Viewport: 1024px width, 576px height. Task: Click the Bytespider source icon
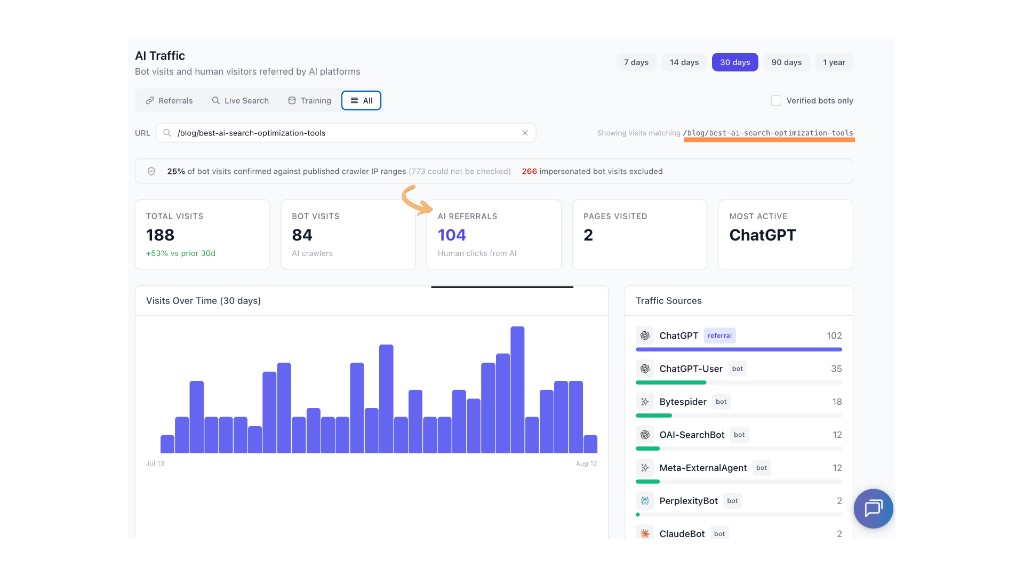click(x=645, y=402)
